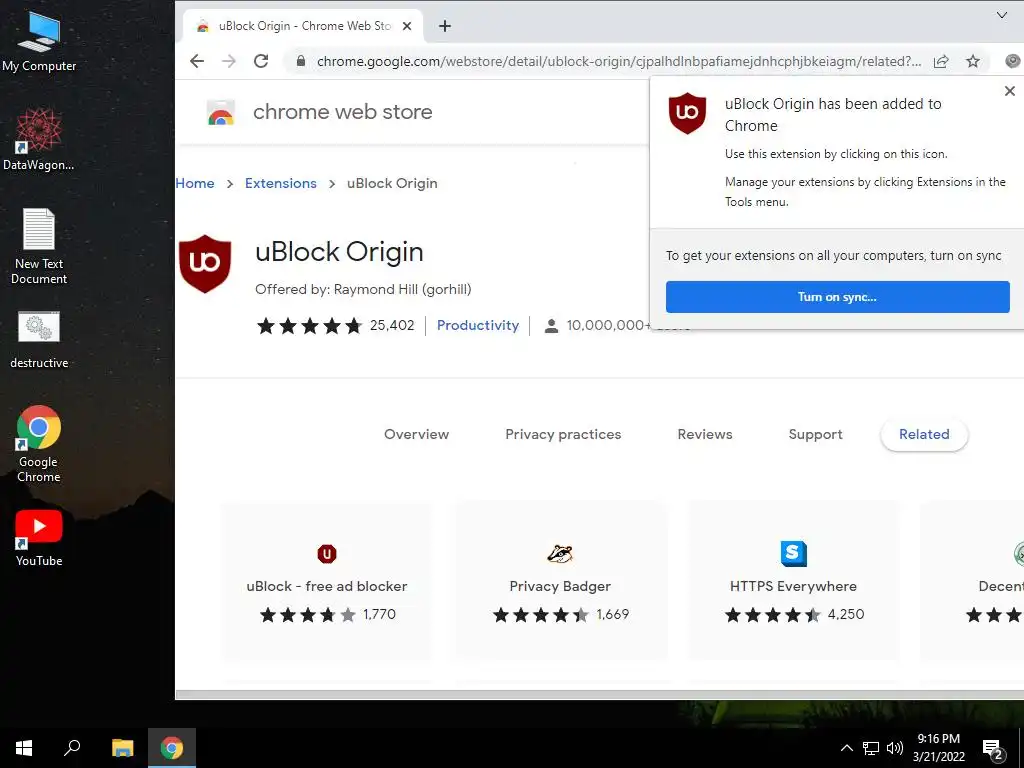This screenshot has width=1024, height=768.
Task: Click the uBlock Origin browser tab
Action: coord(303,26)
